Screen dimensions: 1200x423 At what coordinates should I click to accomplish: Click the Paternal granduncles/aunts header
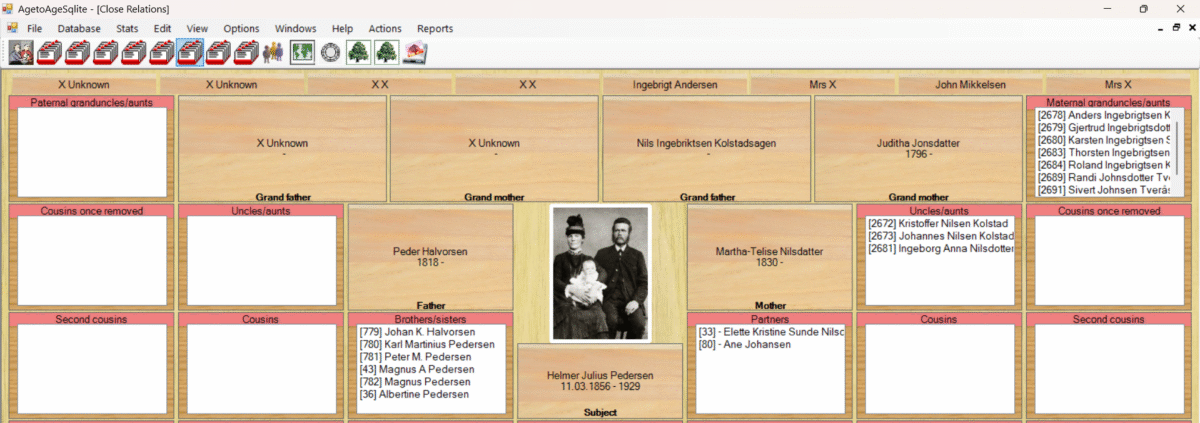coord(90,102)
